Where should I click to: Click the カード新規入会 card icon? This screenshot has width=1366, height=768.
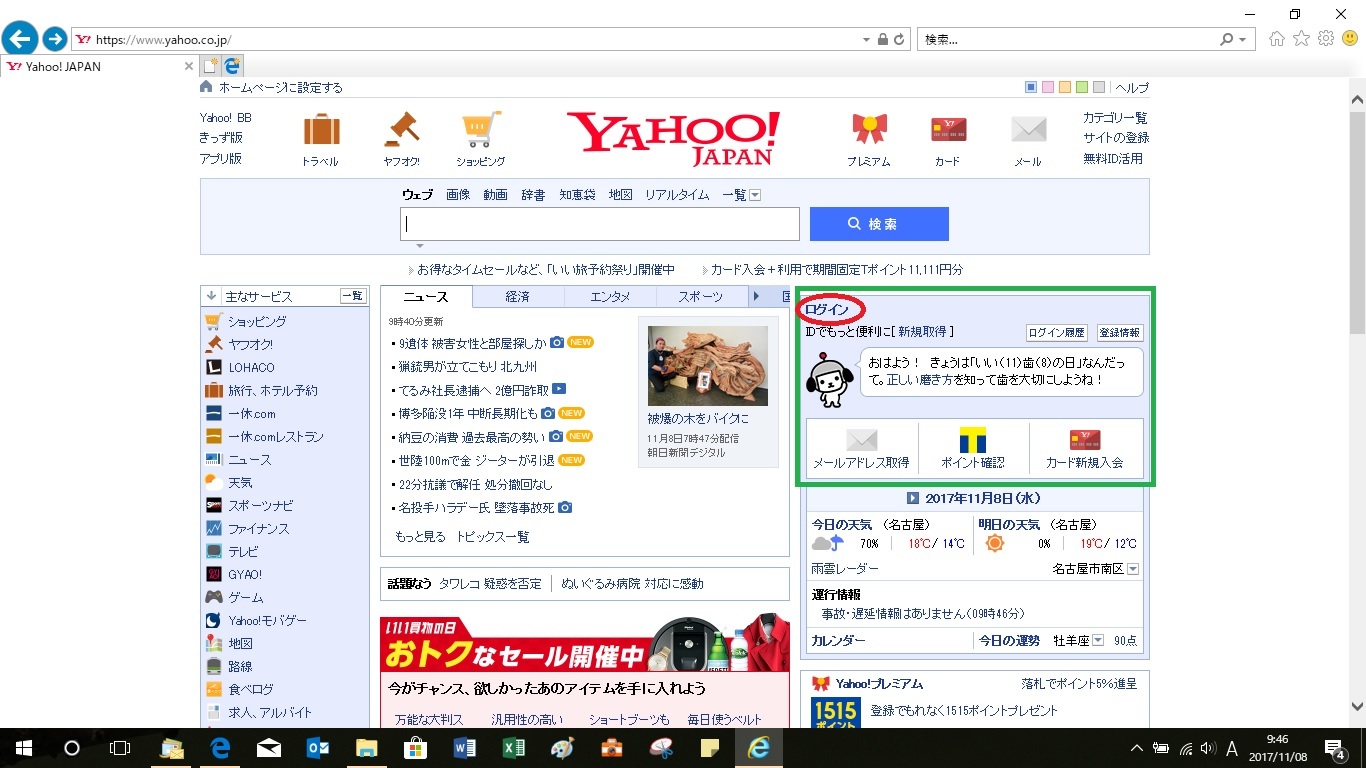1085,448
